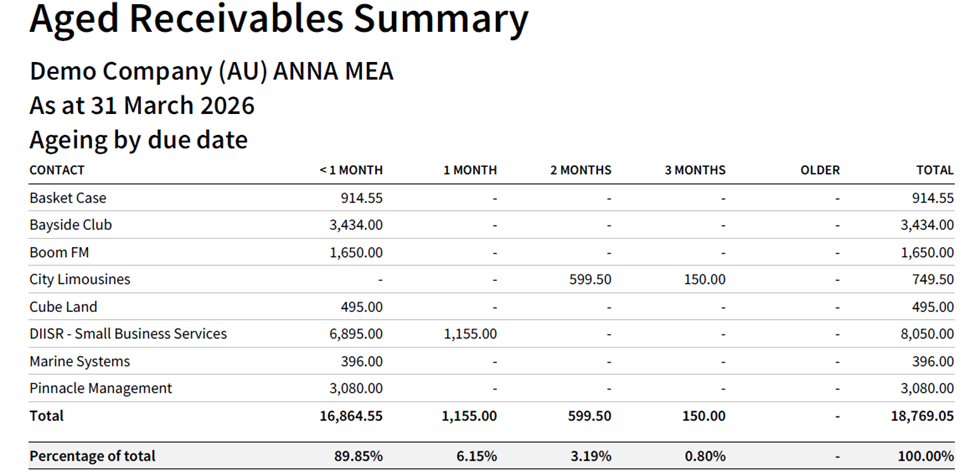The image size is (975, 476).
Task: Click the Pinnacle Management contact name
Action: 100,388
